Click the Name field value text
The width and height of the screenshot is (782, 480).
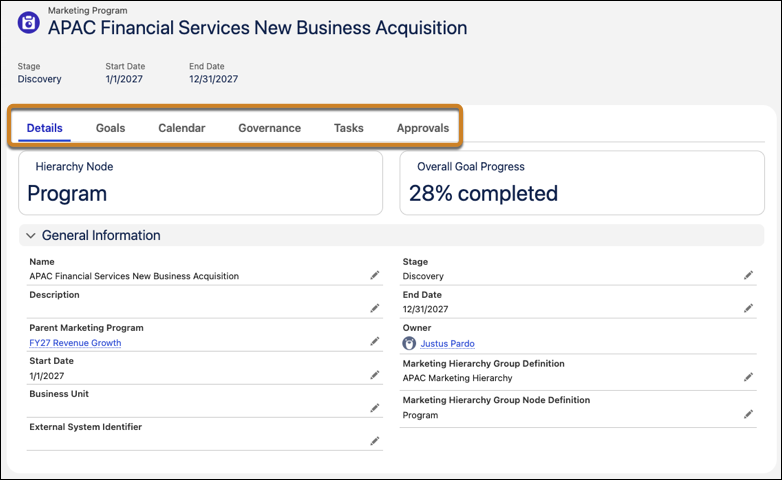point(134,276)
